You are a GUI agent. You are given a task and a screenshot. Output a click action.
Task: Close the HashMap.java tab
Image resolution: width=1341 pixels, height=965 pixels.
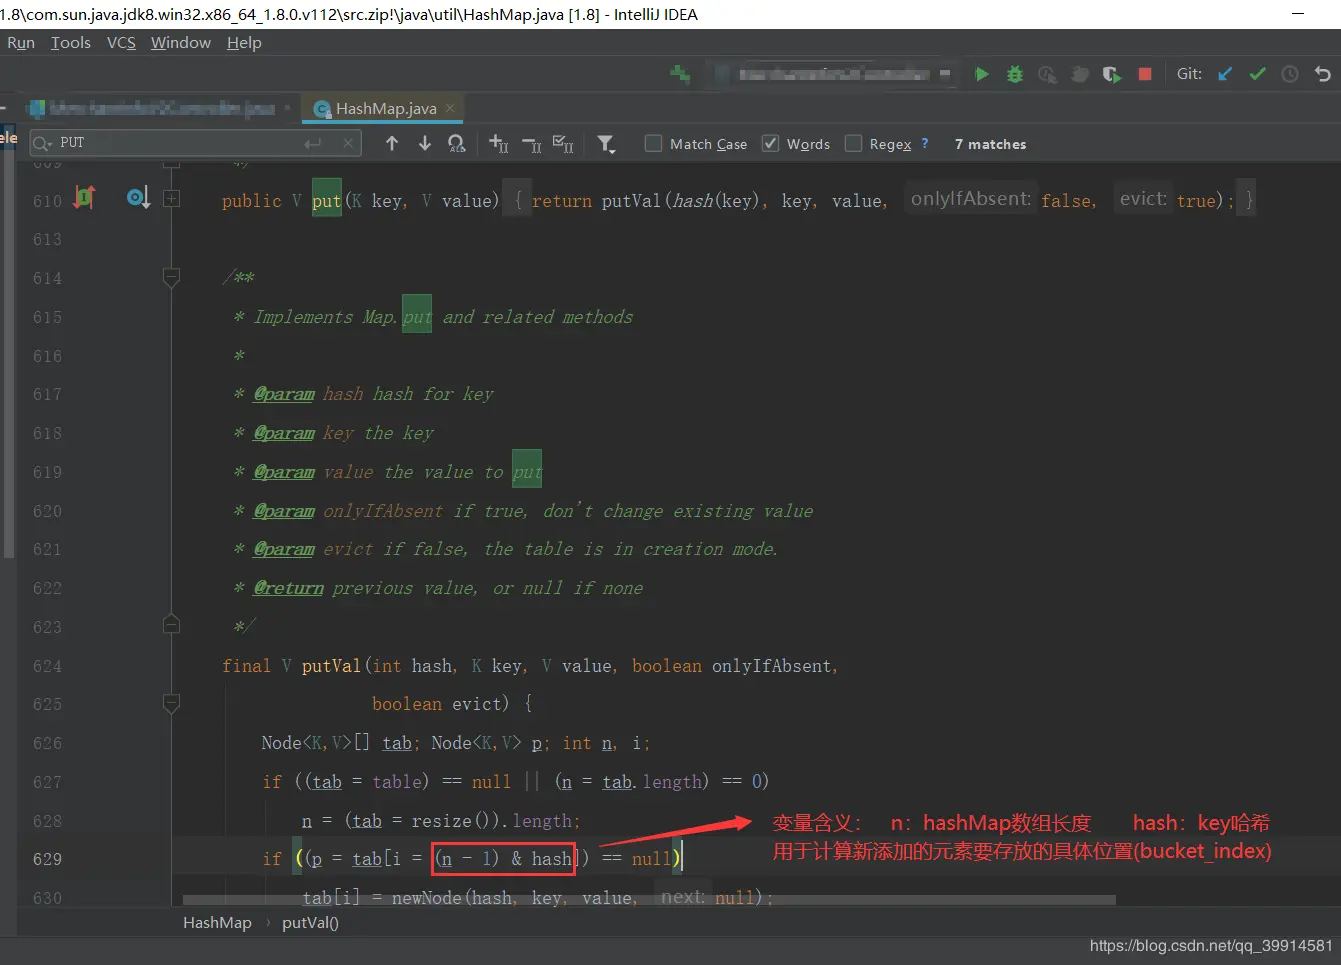point(451,108)
